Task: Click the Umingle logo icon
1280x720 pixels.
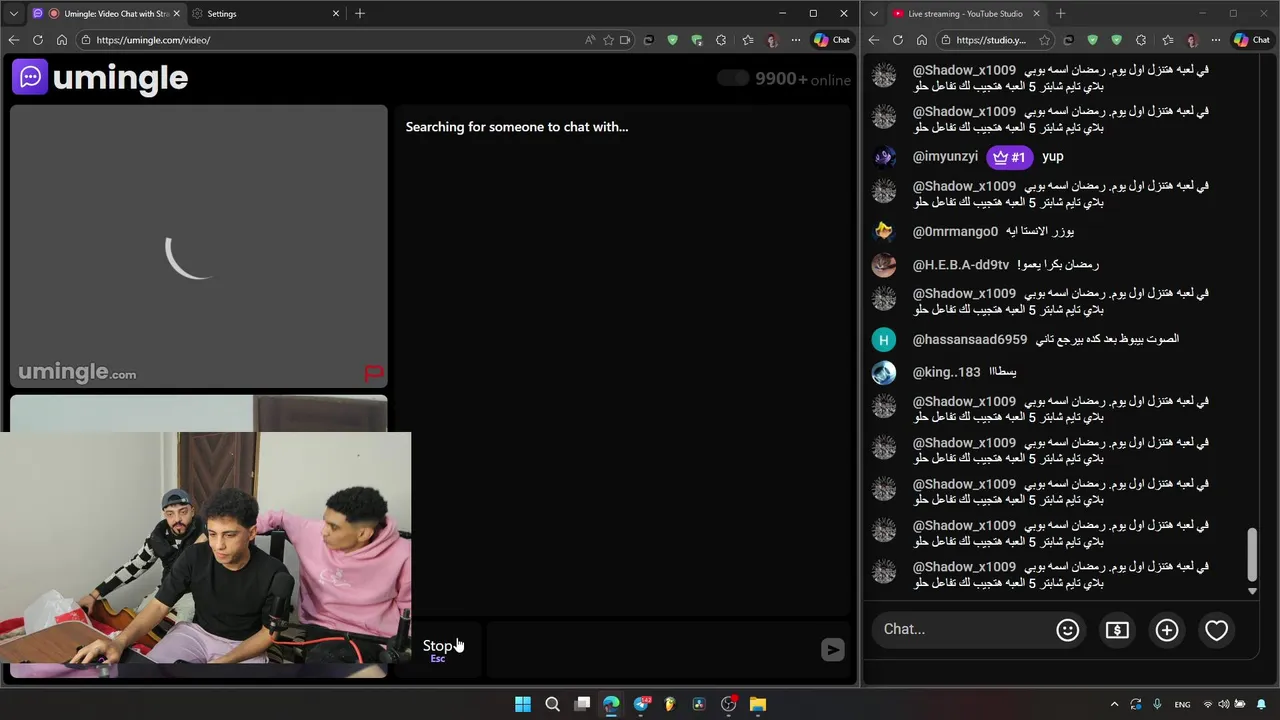Action: coord(30,77)
